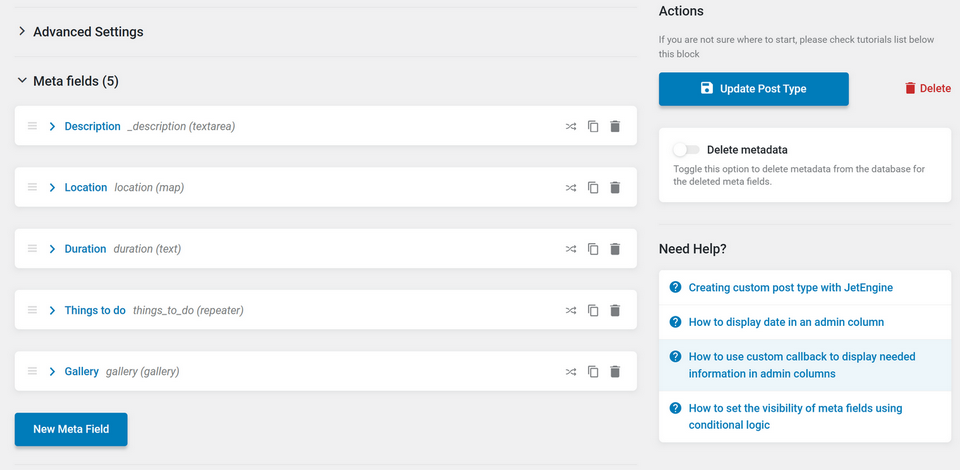Screen dimensions: 960x470
Task: Expand the Things to do field chevron
Action: click(52, 311)
